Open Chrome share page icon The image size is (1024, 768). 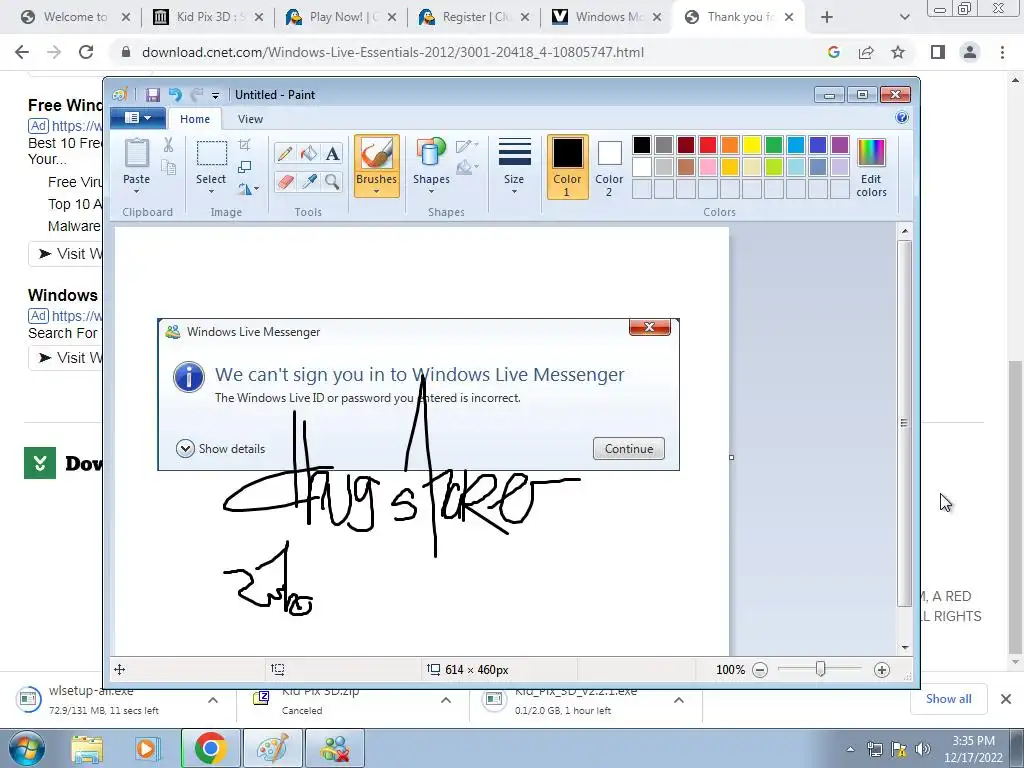(866, 52)
